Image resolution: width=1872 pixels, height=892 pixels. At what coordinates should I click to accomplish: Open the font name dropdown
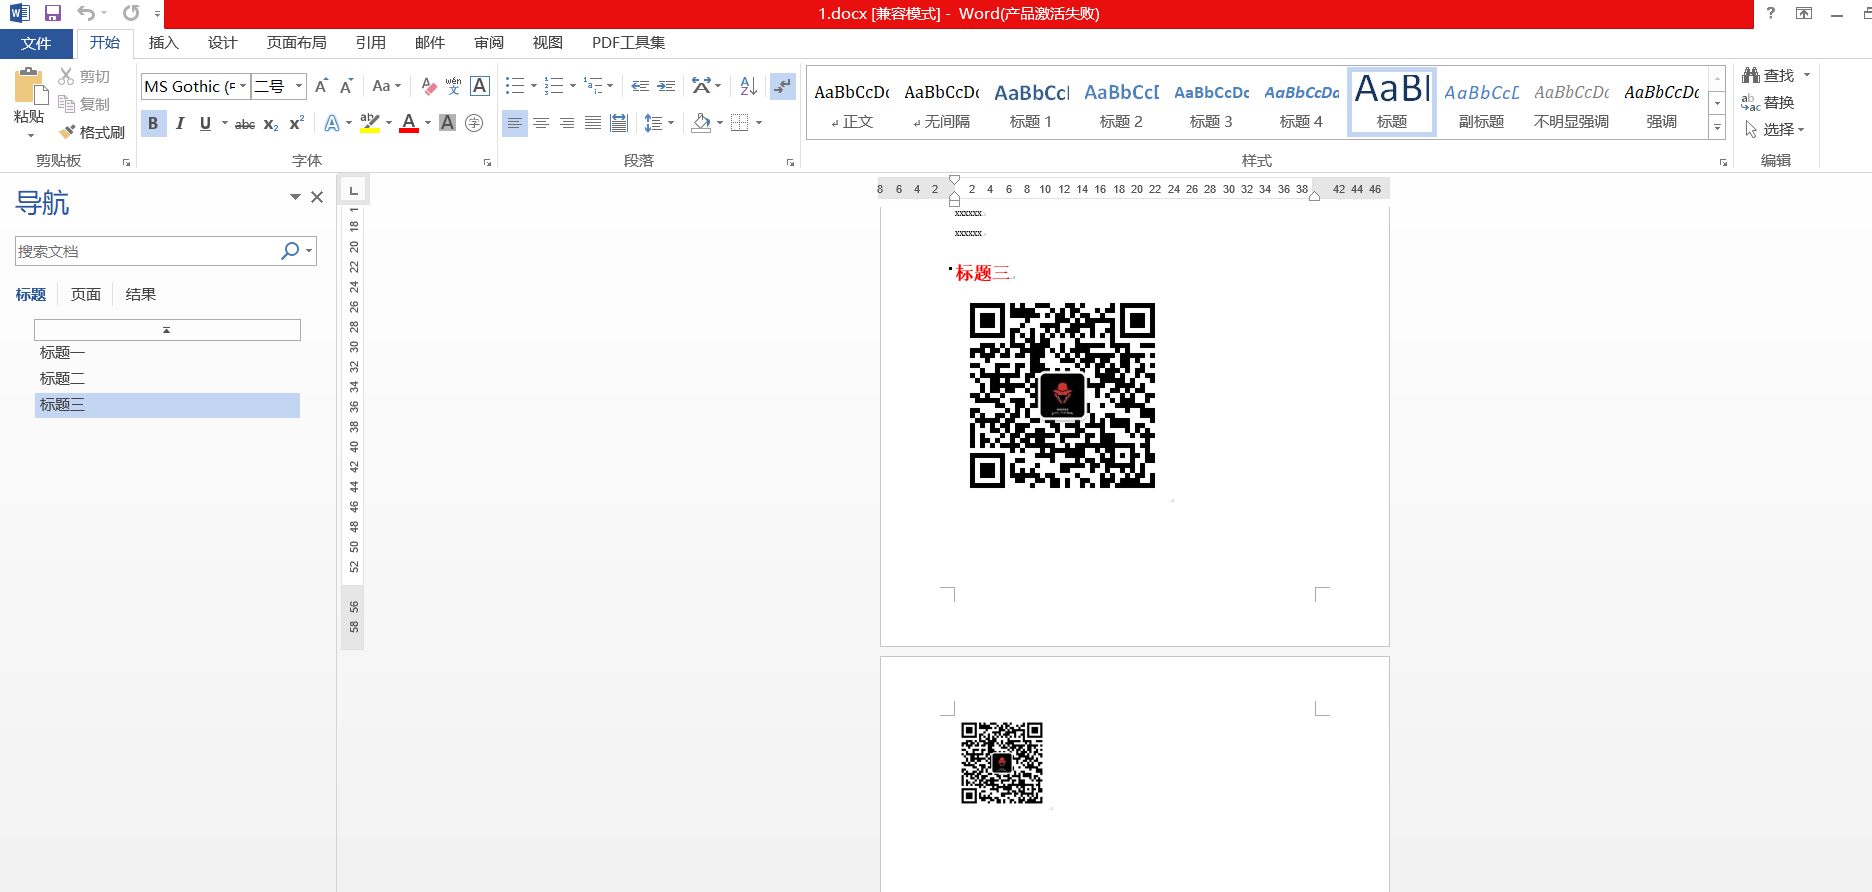[243, 86]
